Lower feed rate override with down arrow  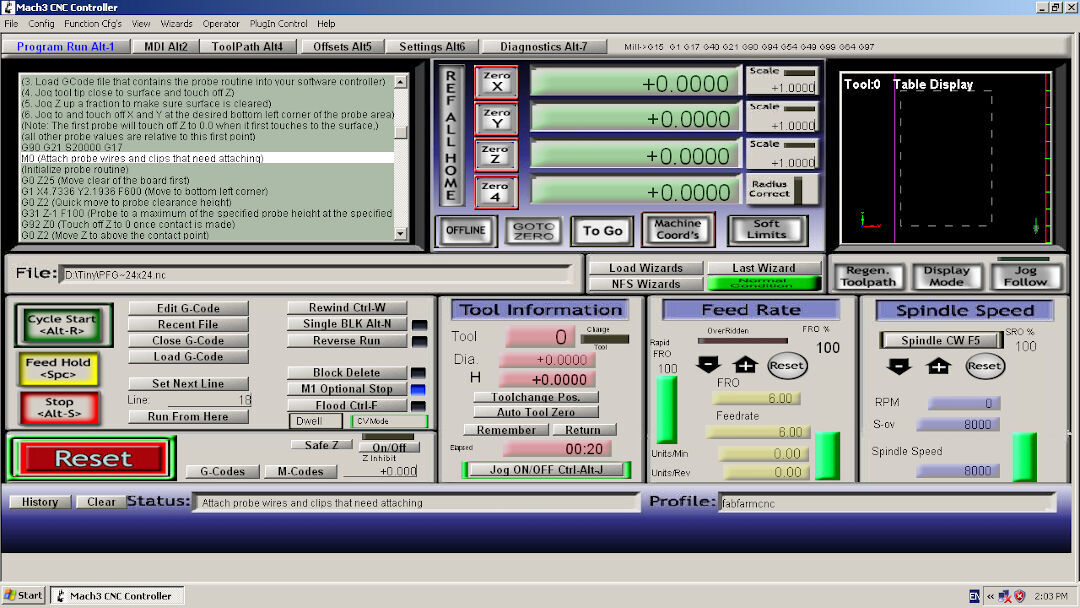708,364
